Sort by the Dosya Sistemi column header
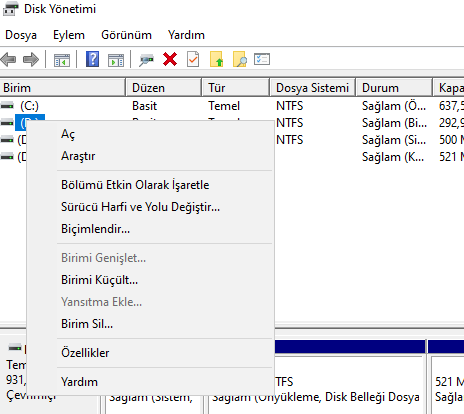The height and width of the screenshot is (414, 464). 312,88
